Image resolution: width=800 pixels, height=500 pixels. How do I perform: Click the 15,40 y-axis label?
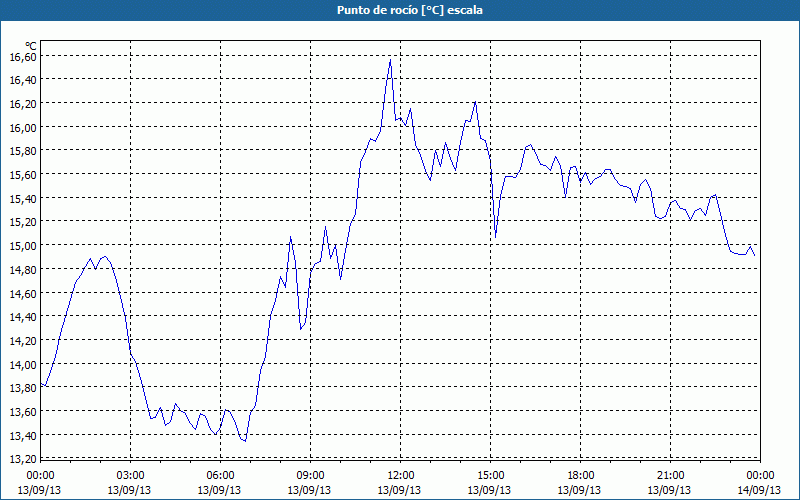pos(23,198)
